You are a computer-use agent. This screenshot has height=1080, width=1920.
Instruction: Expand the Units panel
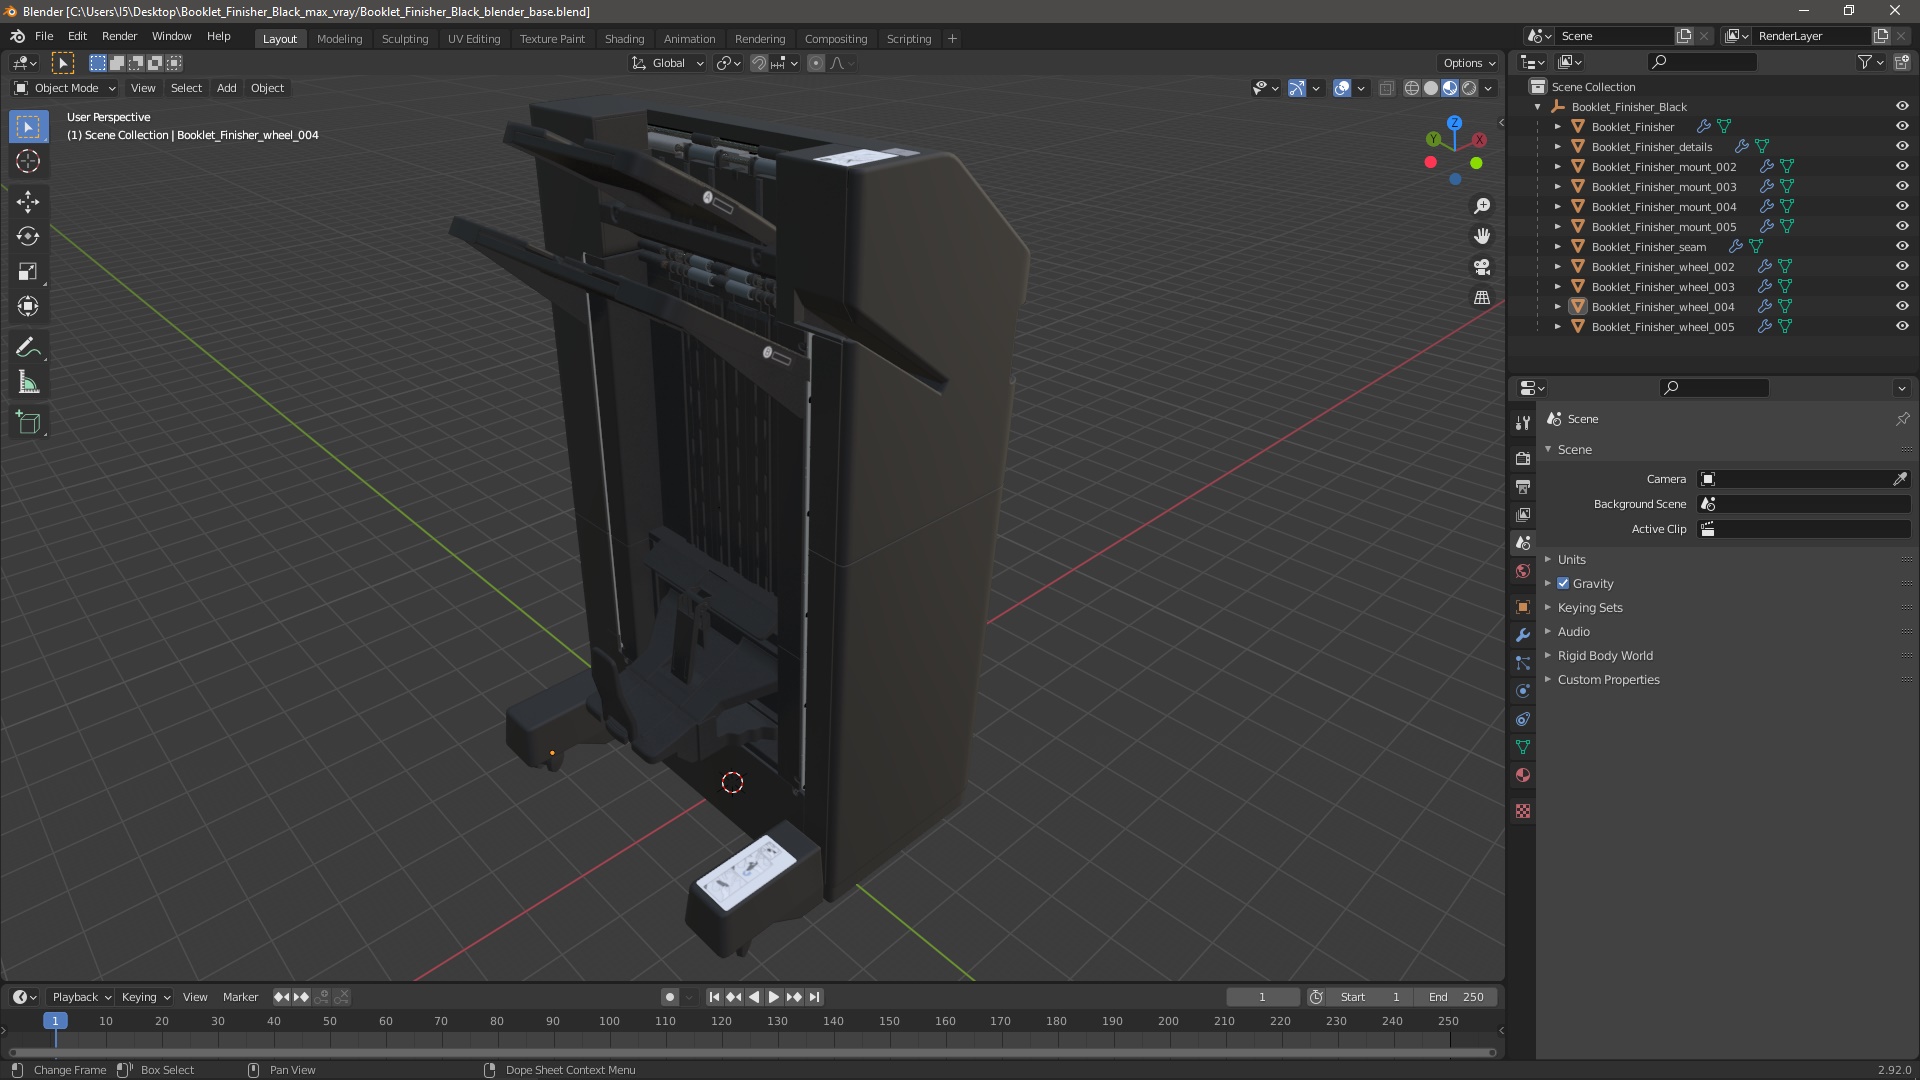pos(1571,559)
